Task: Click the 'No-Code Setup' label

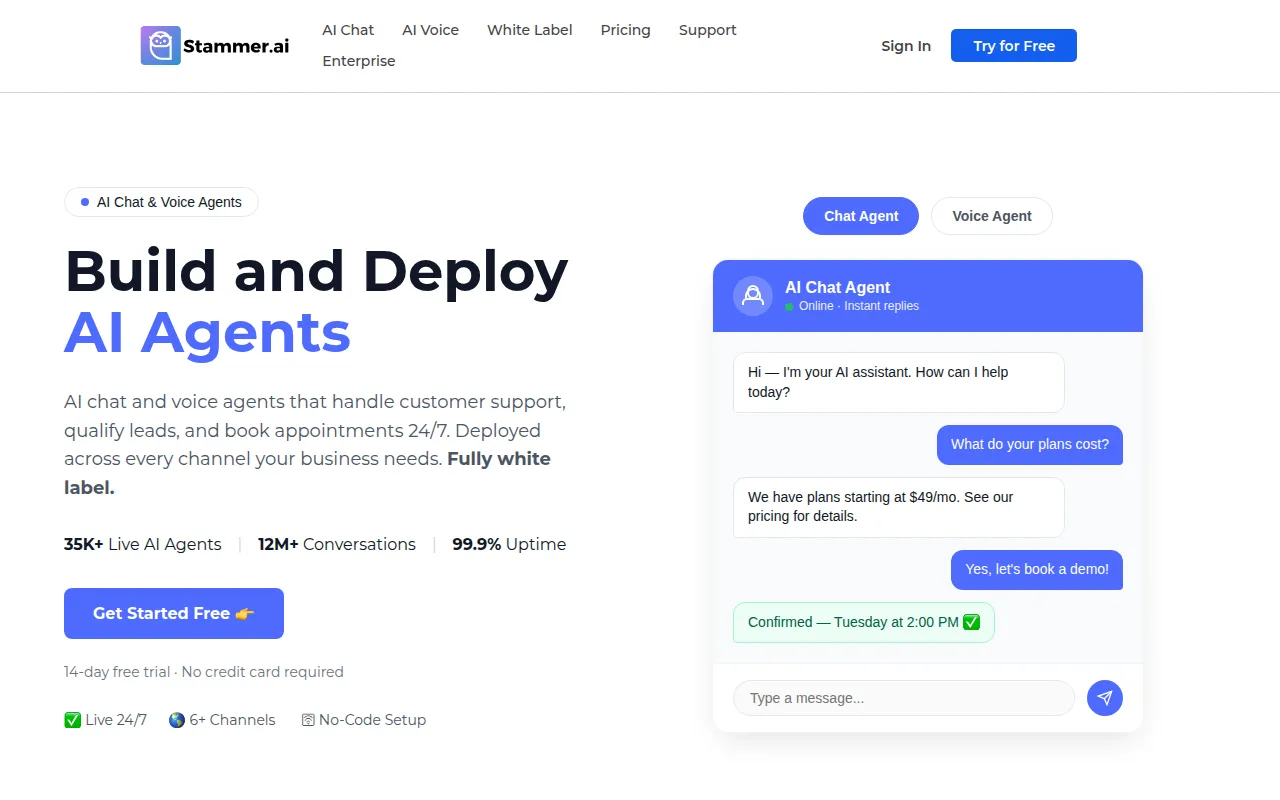Action: pyautogui.click(x=372, y=720)
